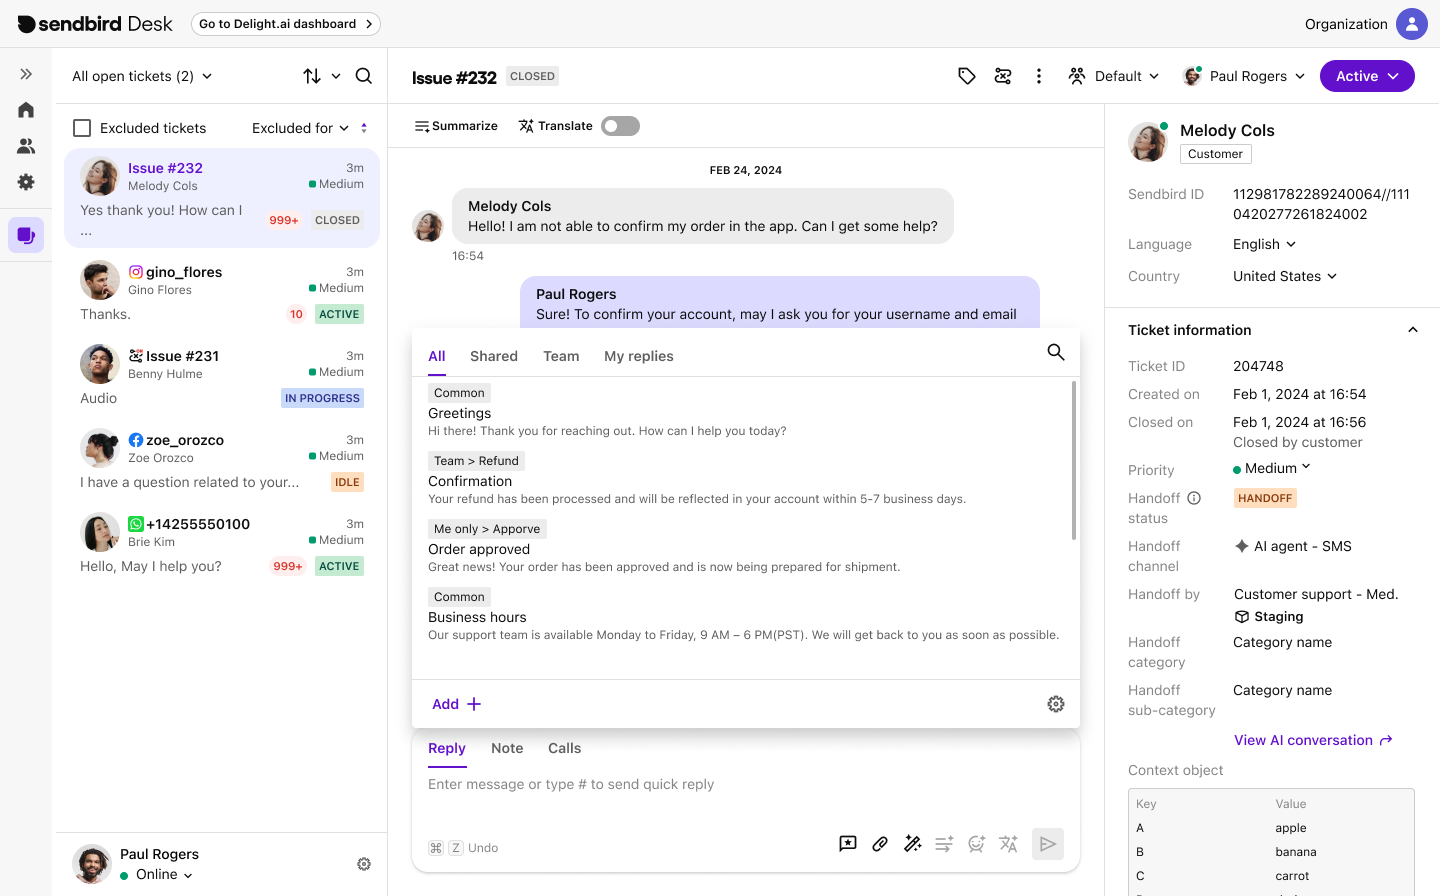The image size is (1440, 896).
Task: Search tickets with magnifier icon
Action: coord(364,76)
